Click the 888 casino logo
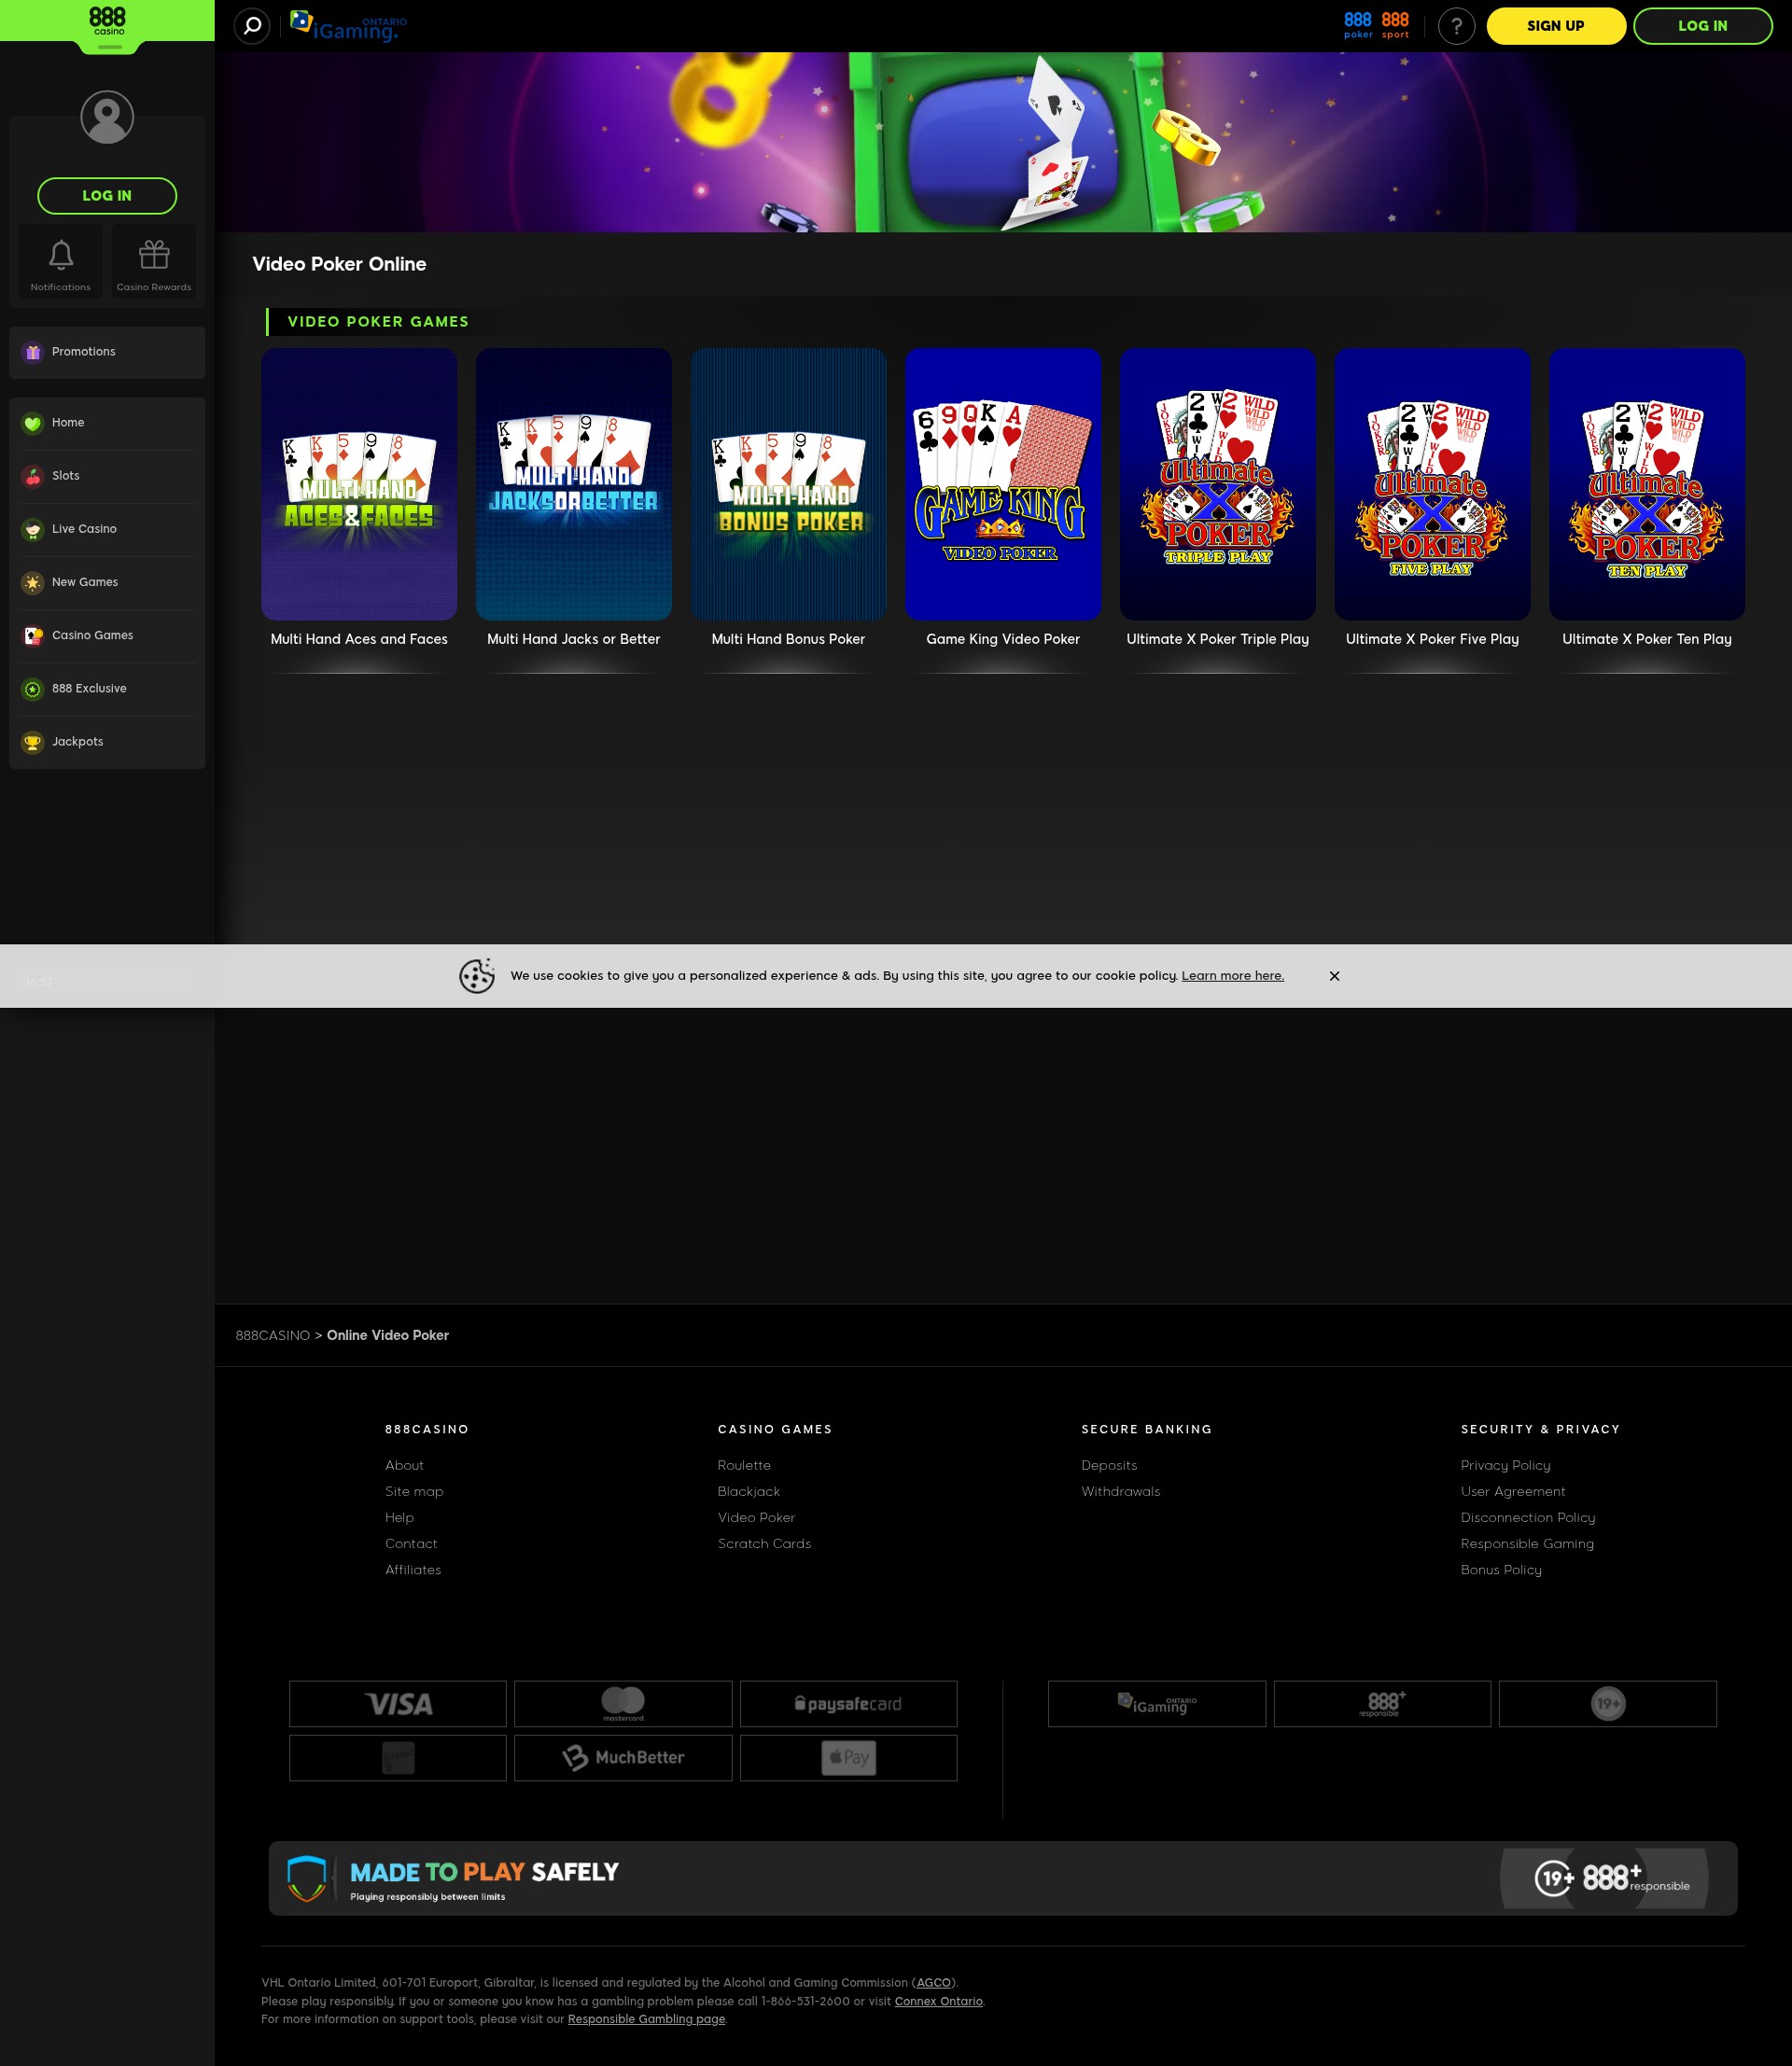Viewport: 1792px width, 2066px height. (108, 21)
